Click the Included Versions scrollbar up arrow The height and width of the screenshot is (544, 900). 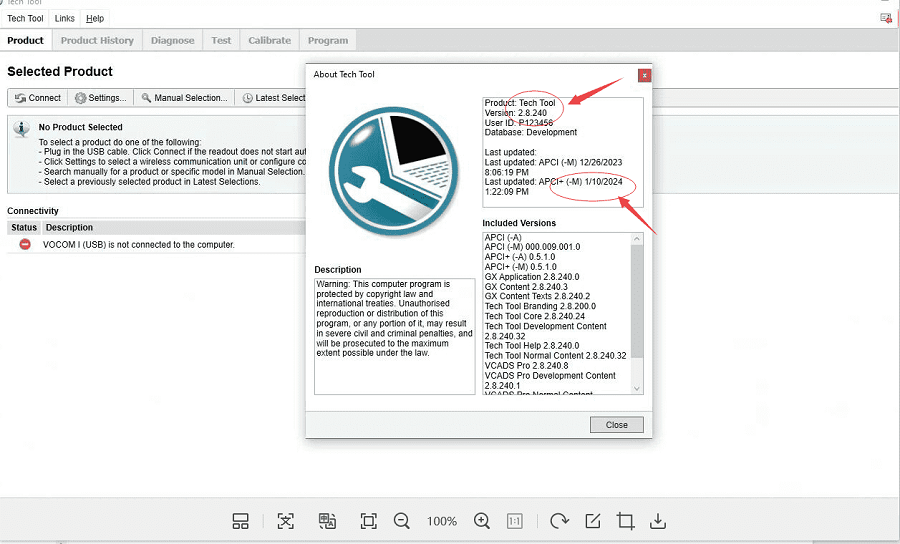tap(637, 238)
